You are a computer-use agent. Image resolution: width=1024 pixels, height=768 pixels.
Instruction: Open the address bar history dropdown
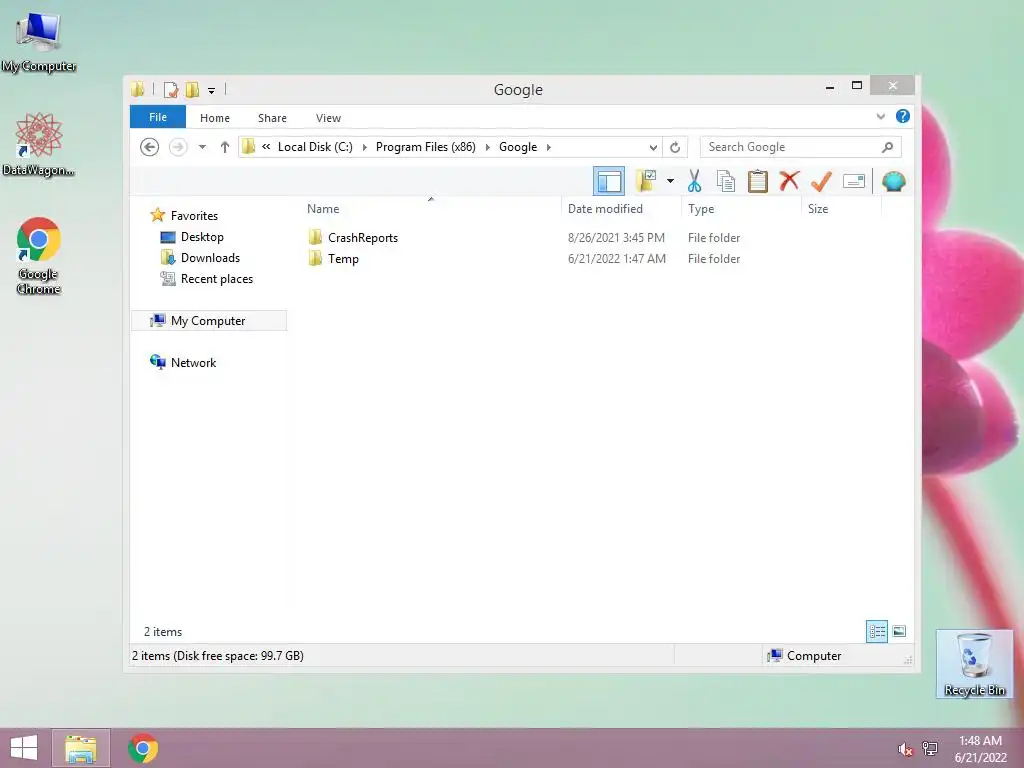click(x=652, y=148)
